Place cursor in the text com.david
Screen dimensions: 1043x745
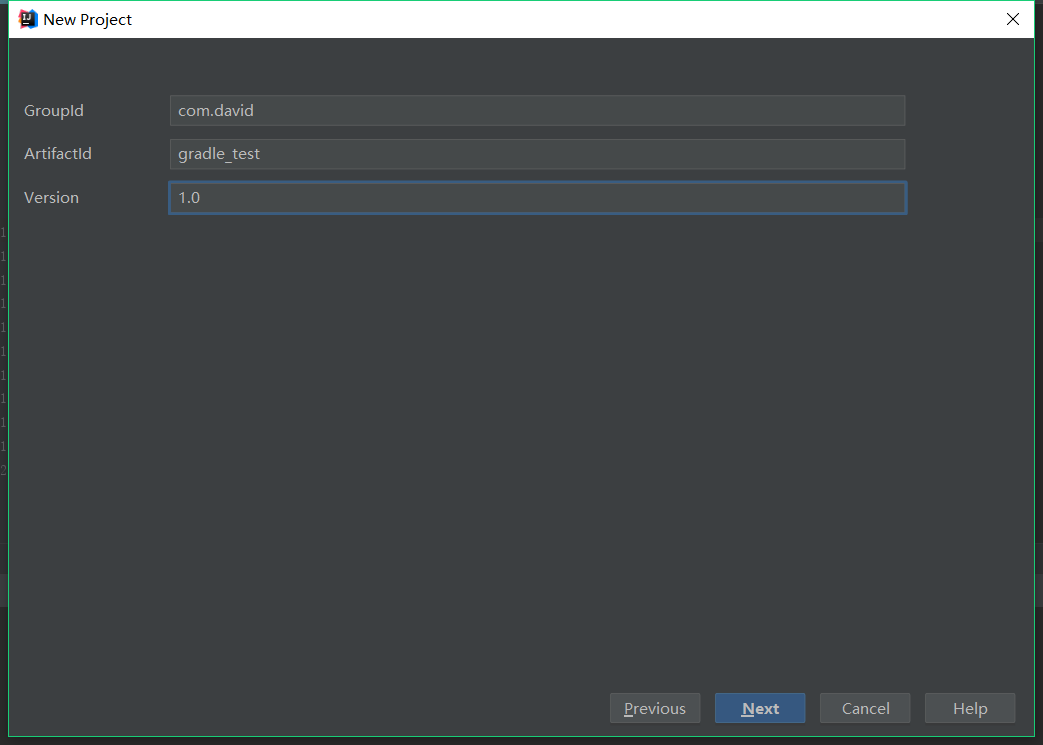(207, 110)
